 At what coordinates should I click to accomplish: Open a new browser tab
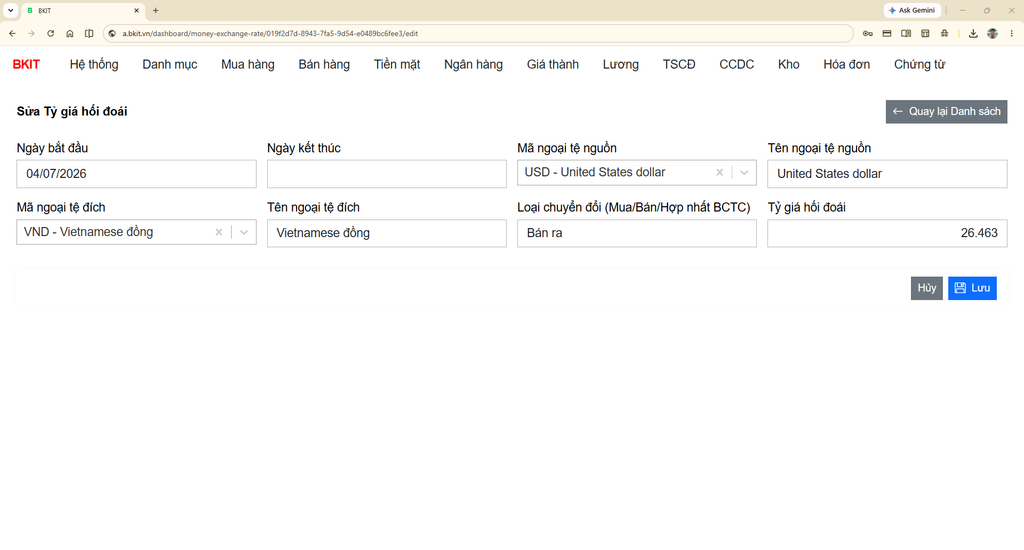[155, 10]
